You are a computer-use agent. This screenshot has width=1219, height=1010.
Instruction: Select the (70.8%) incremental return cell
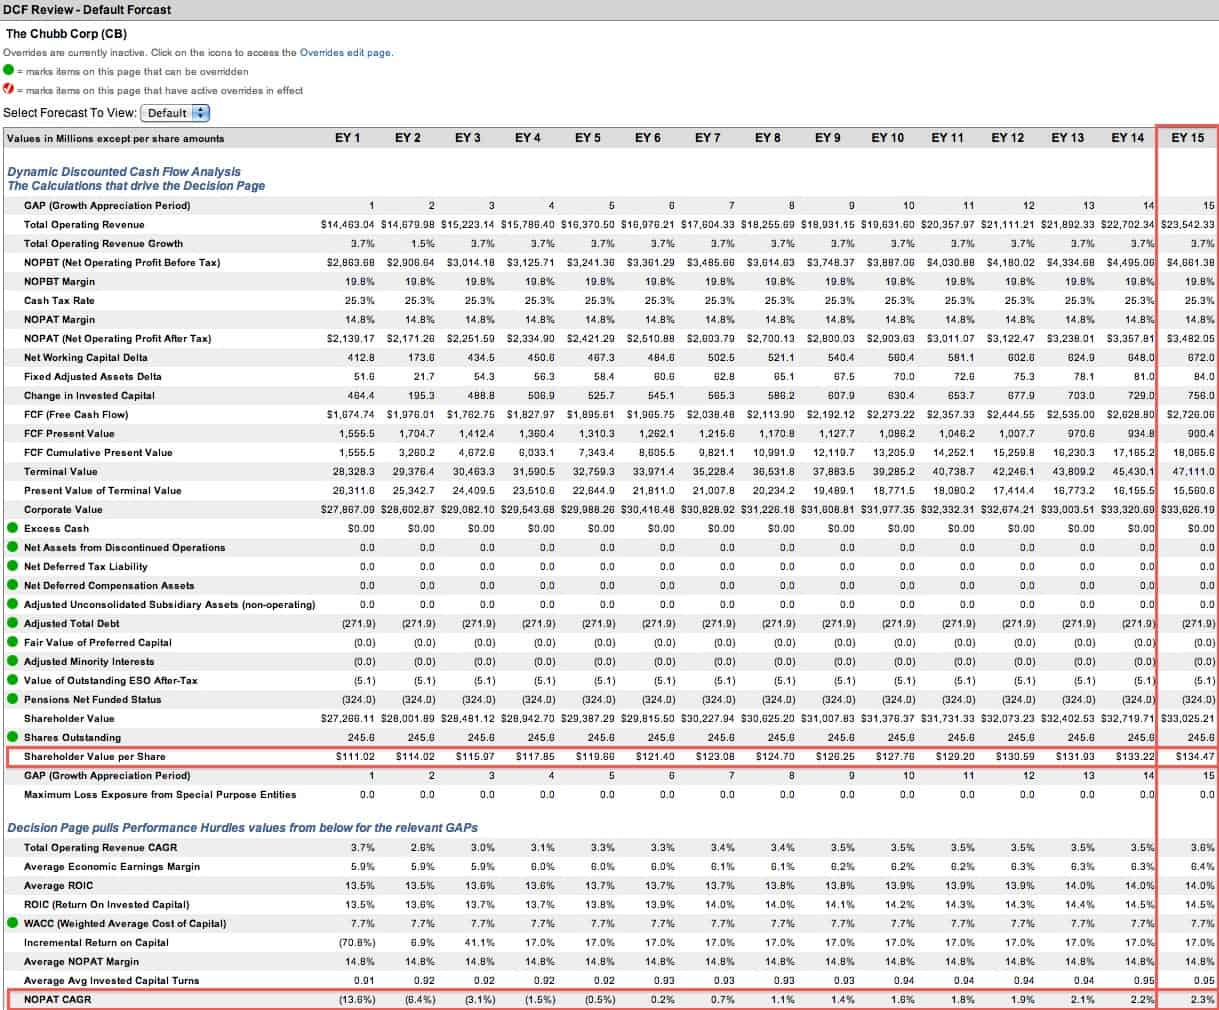[357, 943]
